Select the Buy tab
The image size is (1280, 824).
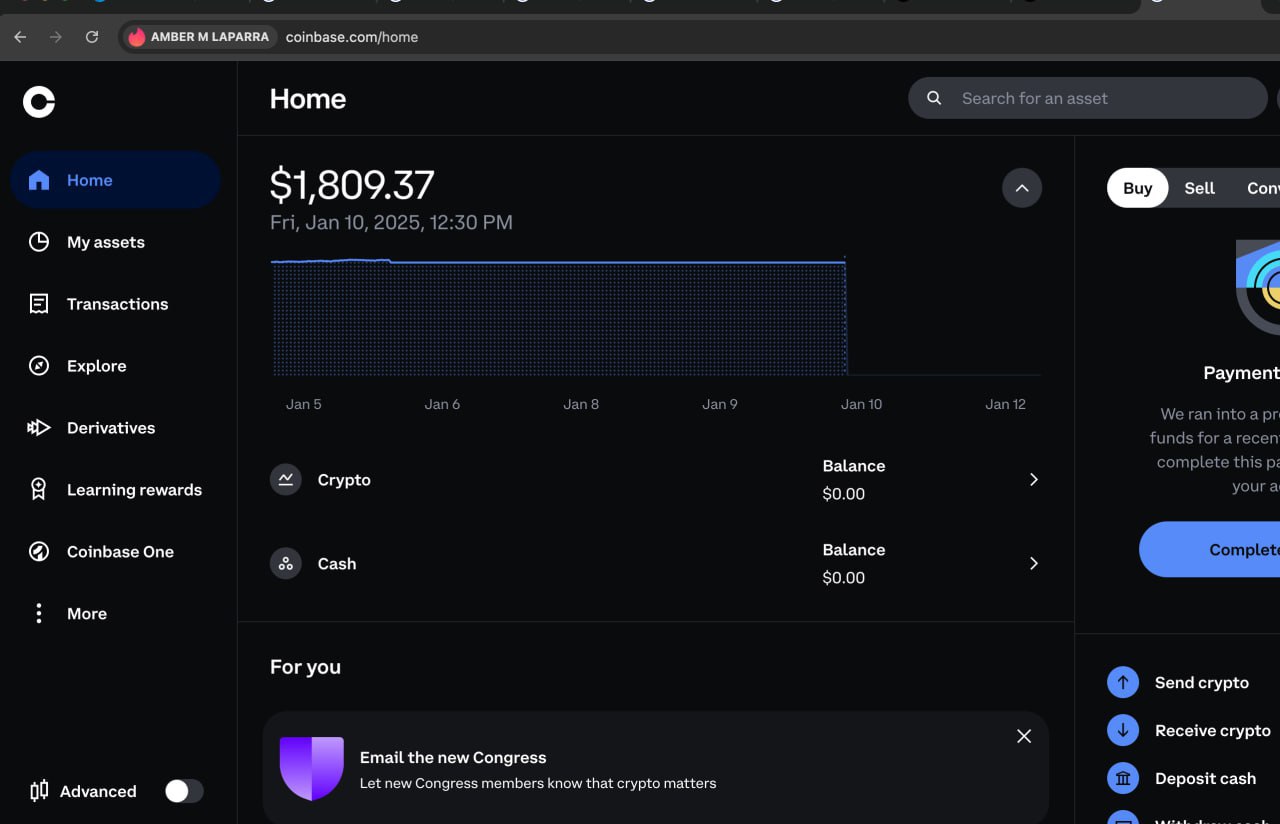pos(1137,188)
